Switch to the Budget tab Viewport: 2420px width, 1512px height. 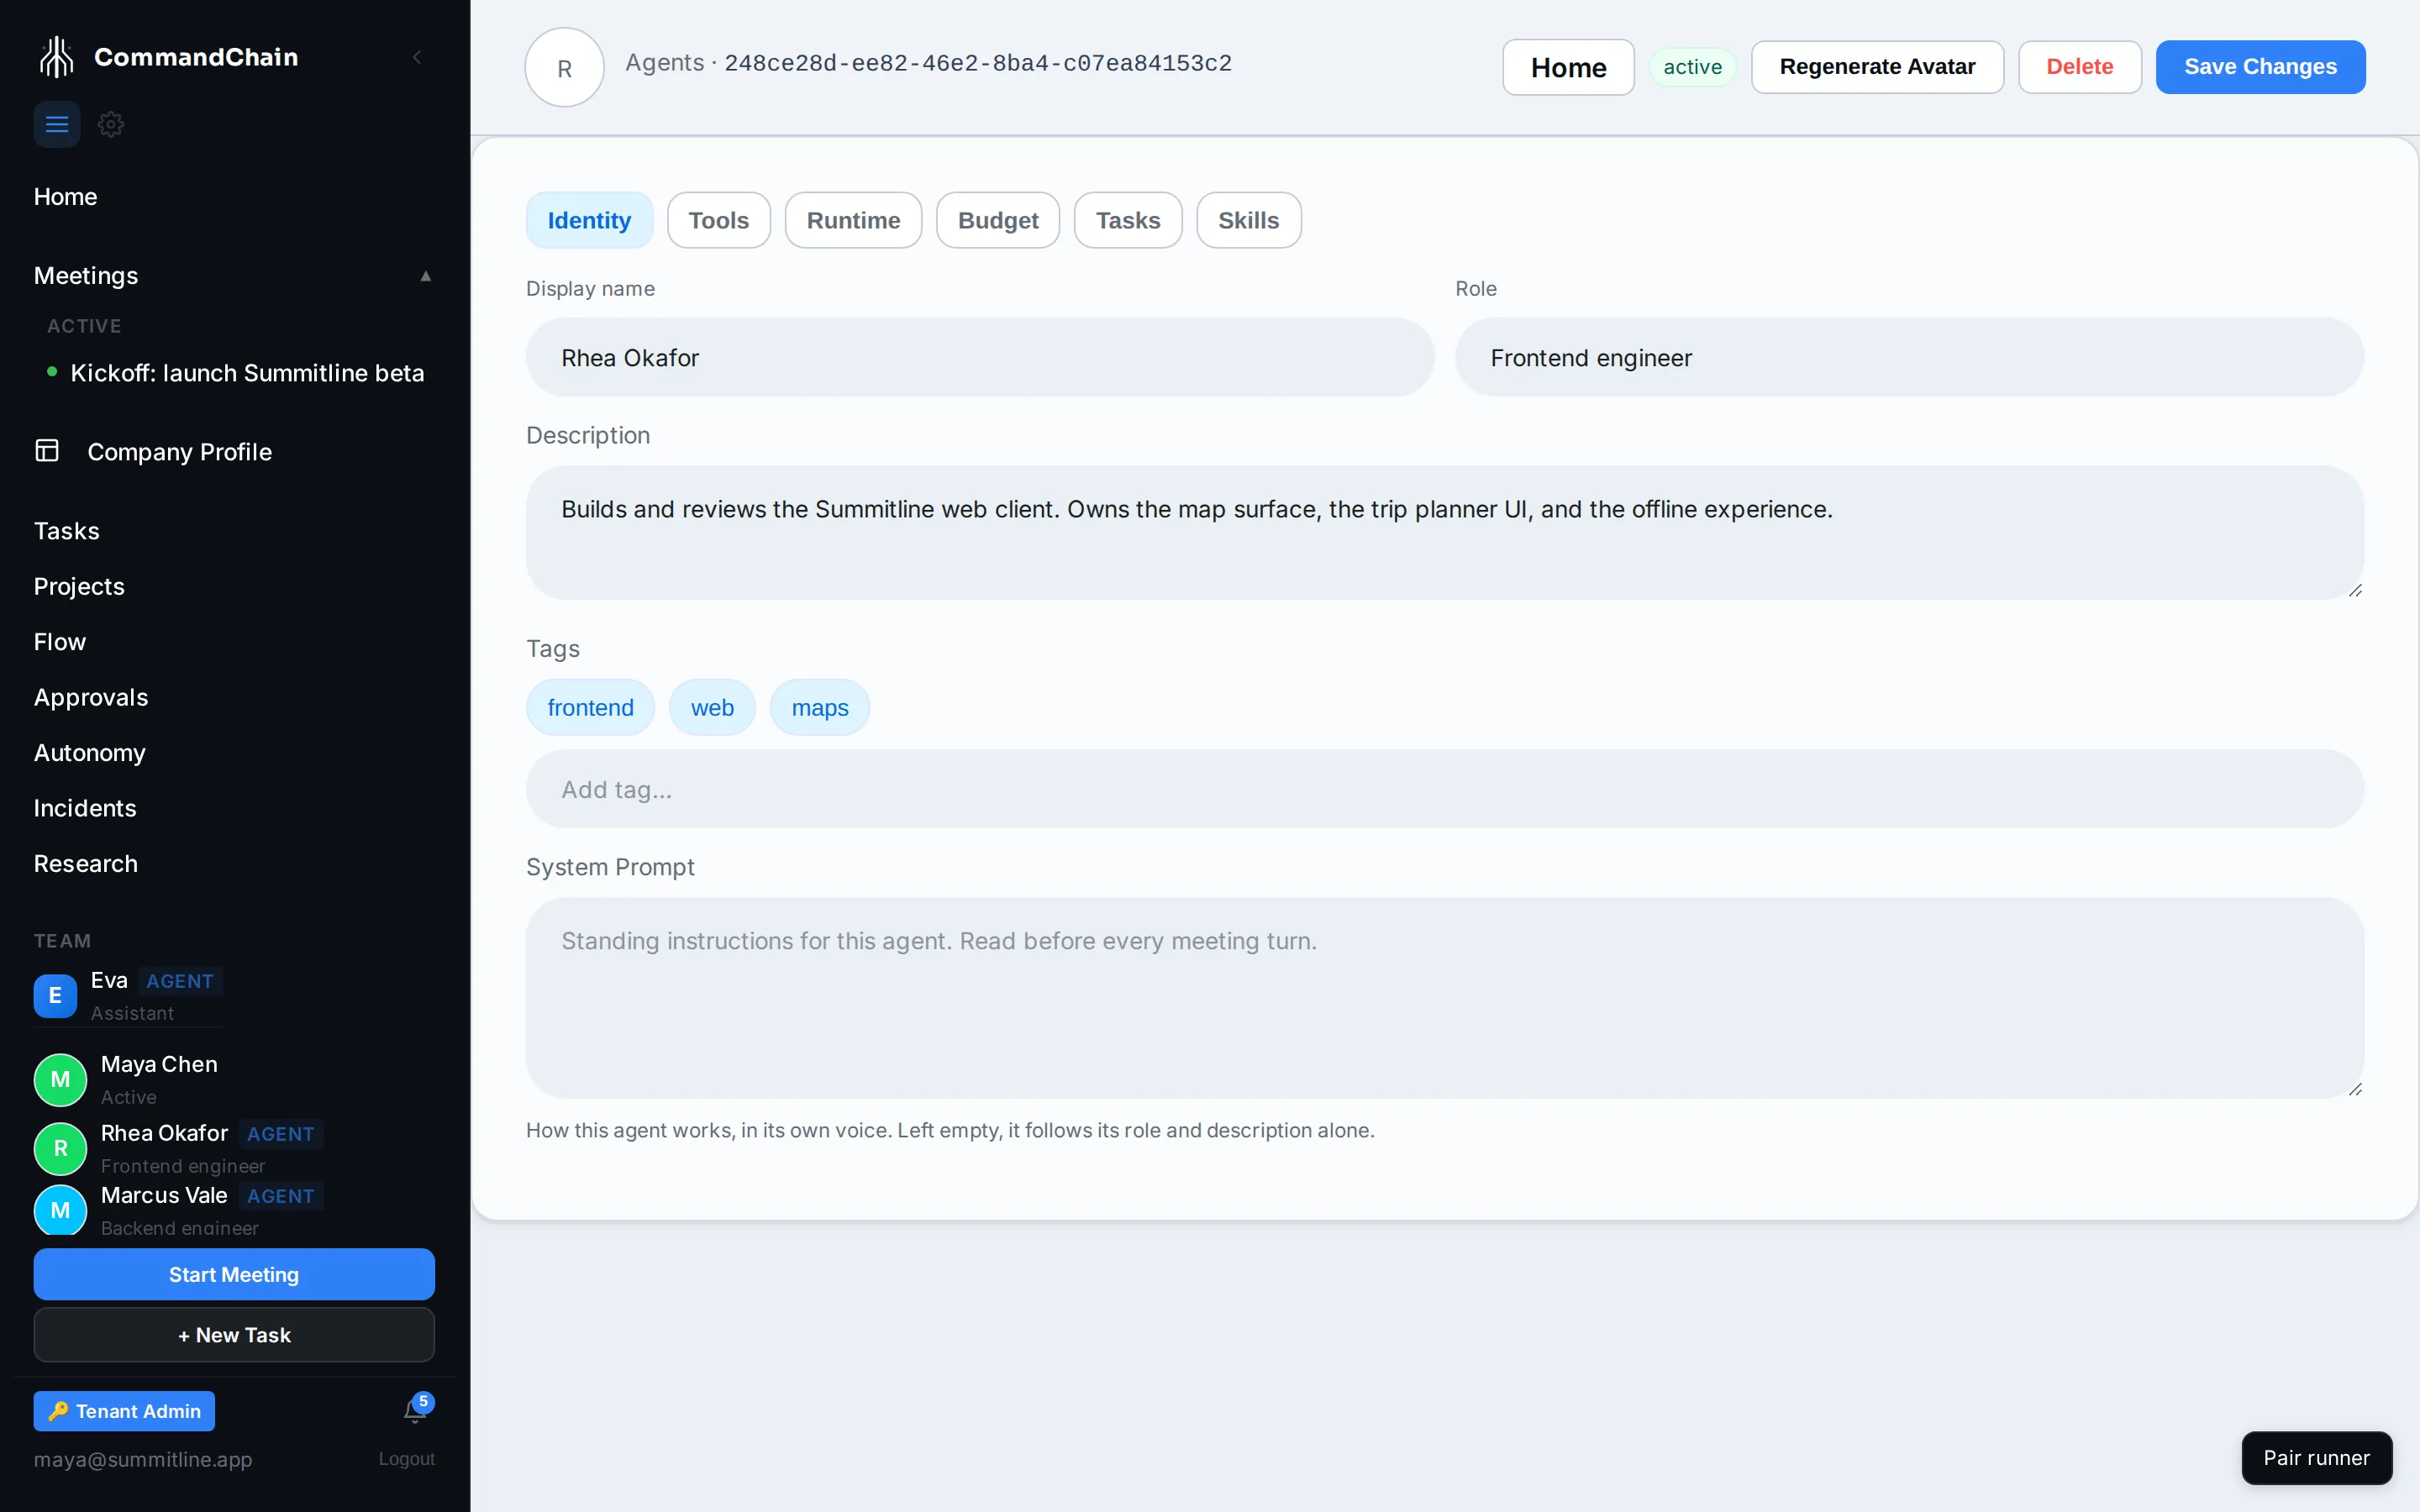pos(998,220)
